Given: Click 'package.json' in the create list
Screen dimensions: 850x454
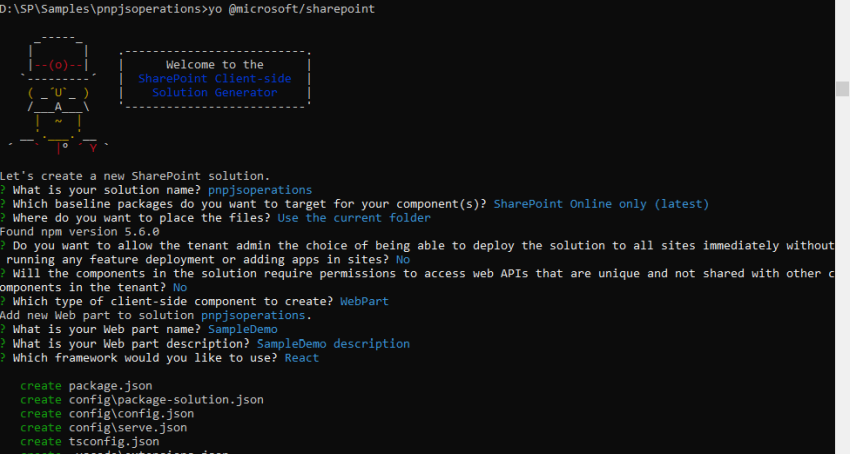Looking at the screenshot, I should pos(111,386).
